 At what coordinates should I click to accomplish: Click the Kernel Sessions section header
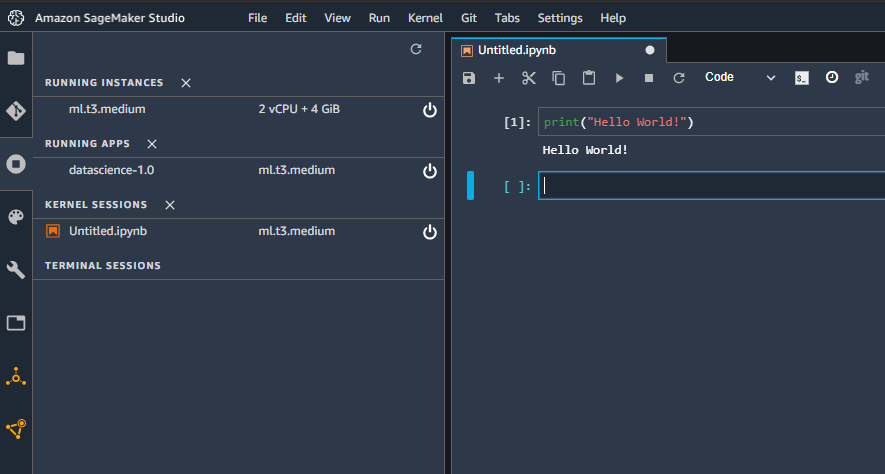(x=96, y=205)
